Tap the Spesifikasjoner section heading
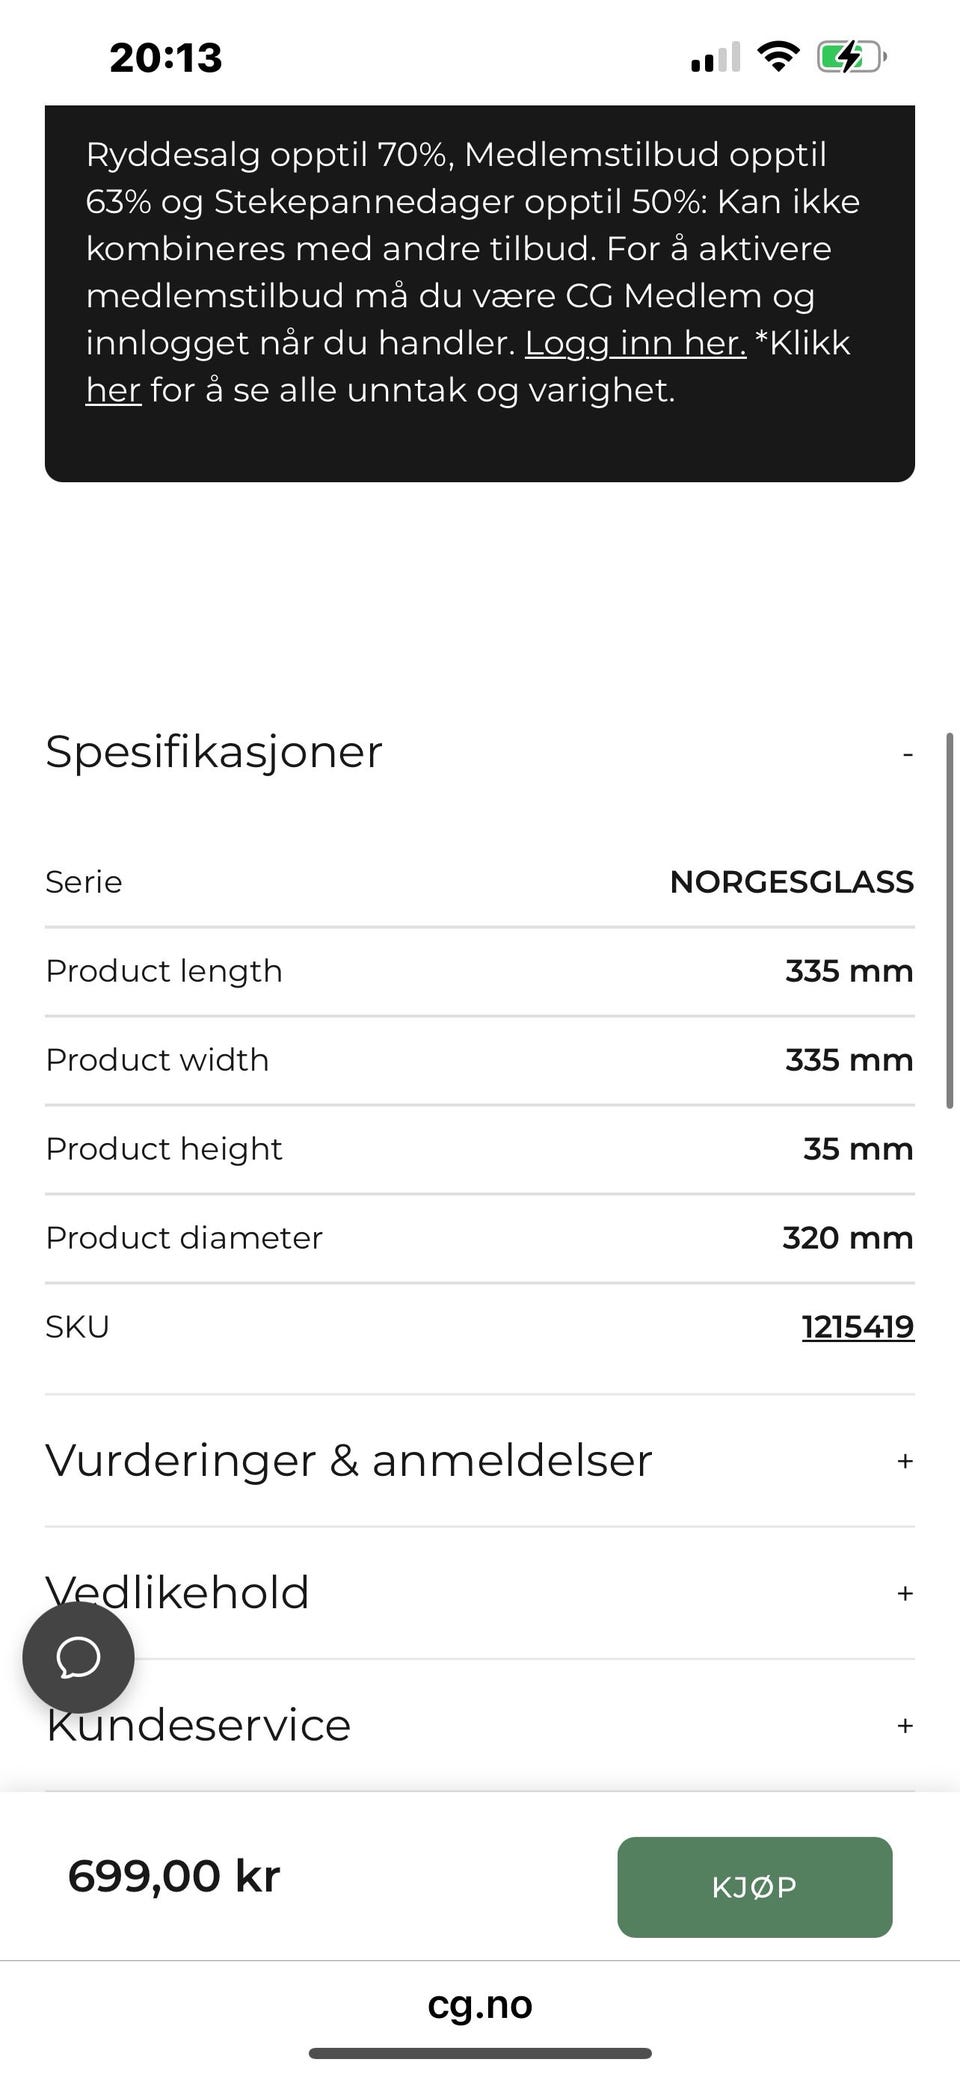This screenshot has width=960, height=2077. pos(214,752)
